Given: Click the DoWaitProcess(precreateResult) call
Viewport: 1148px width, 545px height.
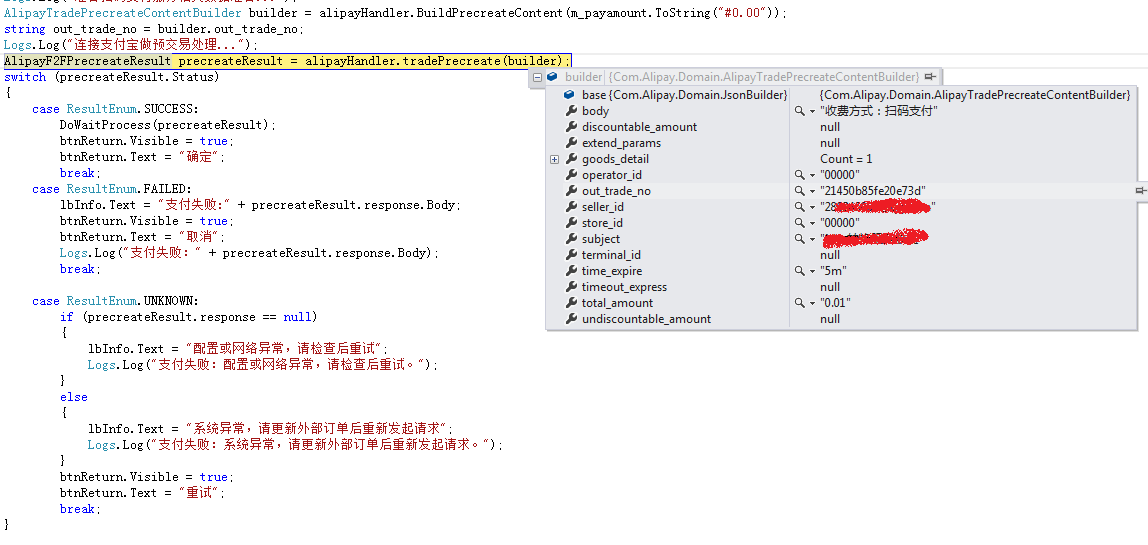Looking at the screenshot, I should tap(168, 125).
